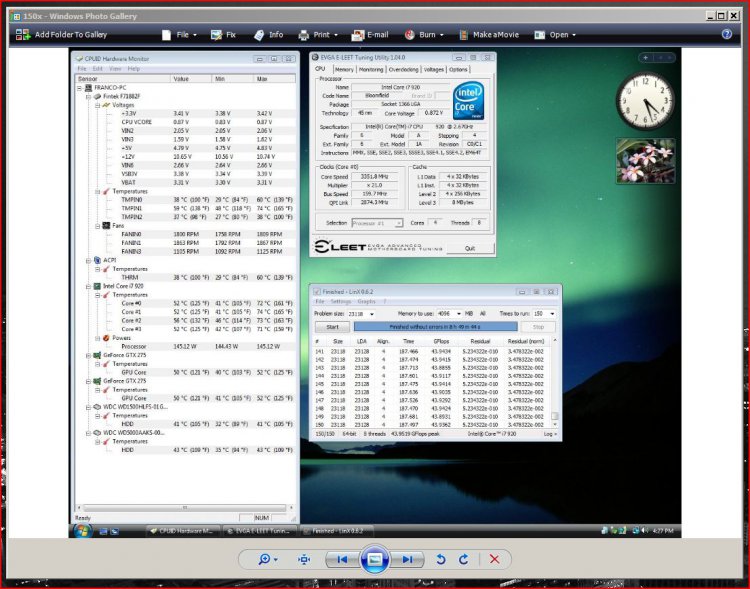Click the analog clock sidebar gadget
Screen dimensions: 750x589
644,101
